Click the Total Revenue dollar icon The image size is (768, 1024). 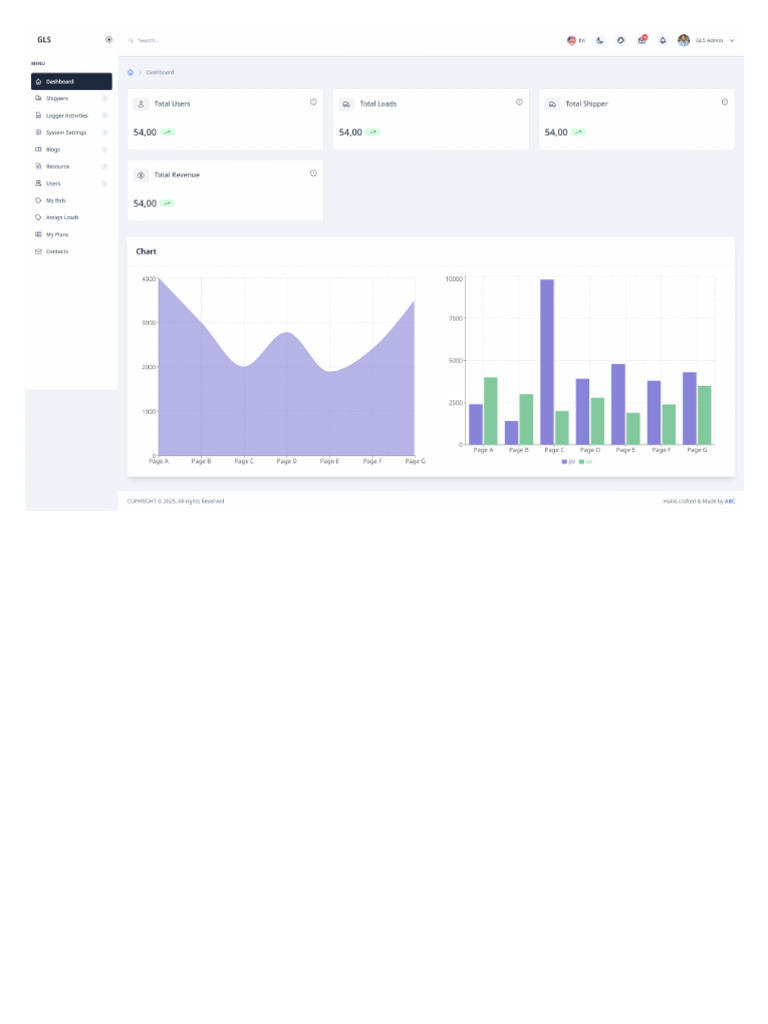140,175
